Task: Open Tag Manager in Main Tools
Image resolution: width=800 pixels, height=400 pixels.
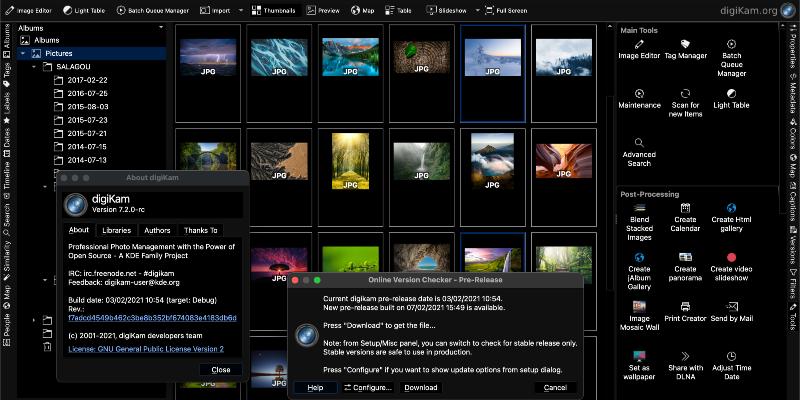Action: tap(685, 49)
